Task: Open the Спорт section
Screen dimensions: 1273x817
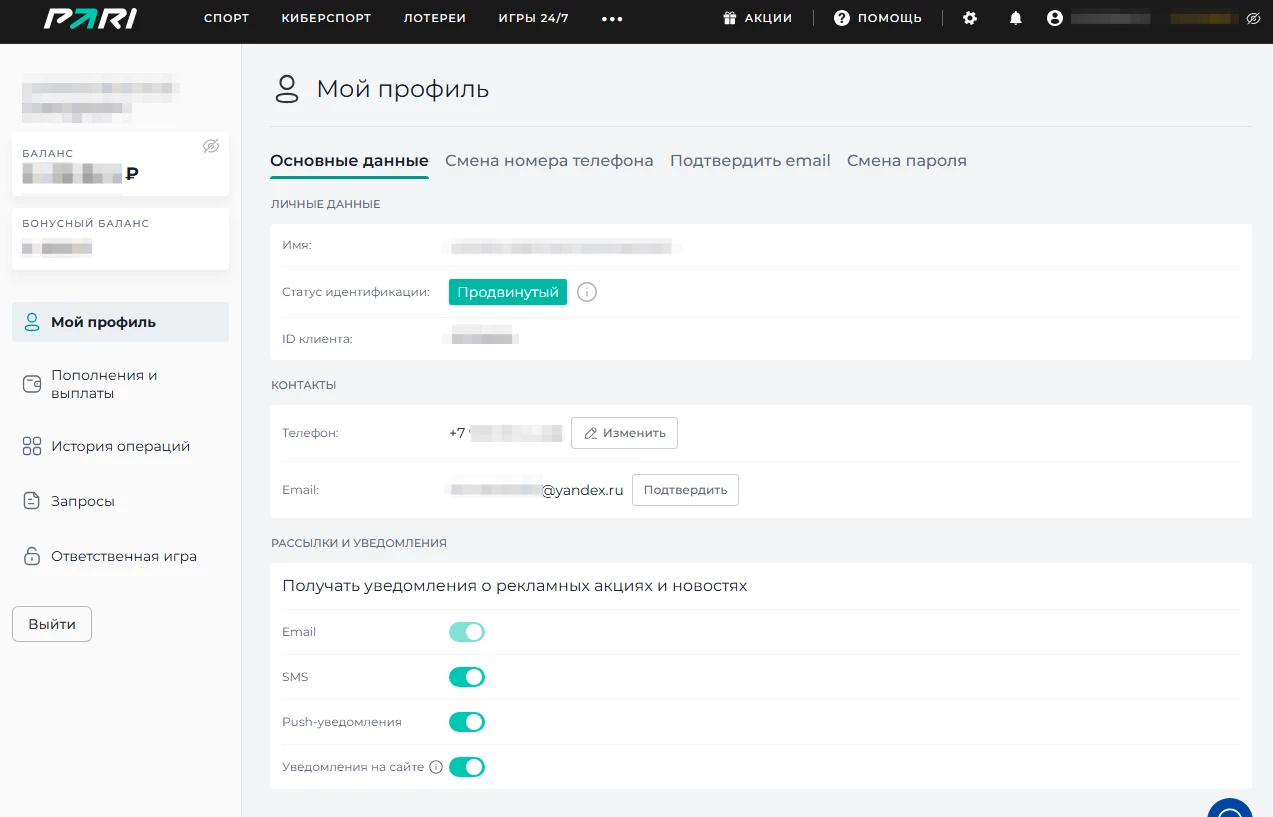Action: point(226,18)
